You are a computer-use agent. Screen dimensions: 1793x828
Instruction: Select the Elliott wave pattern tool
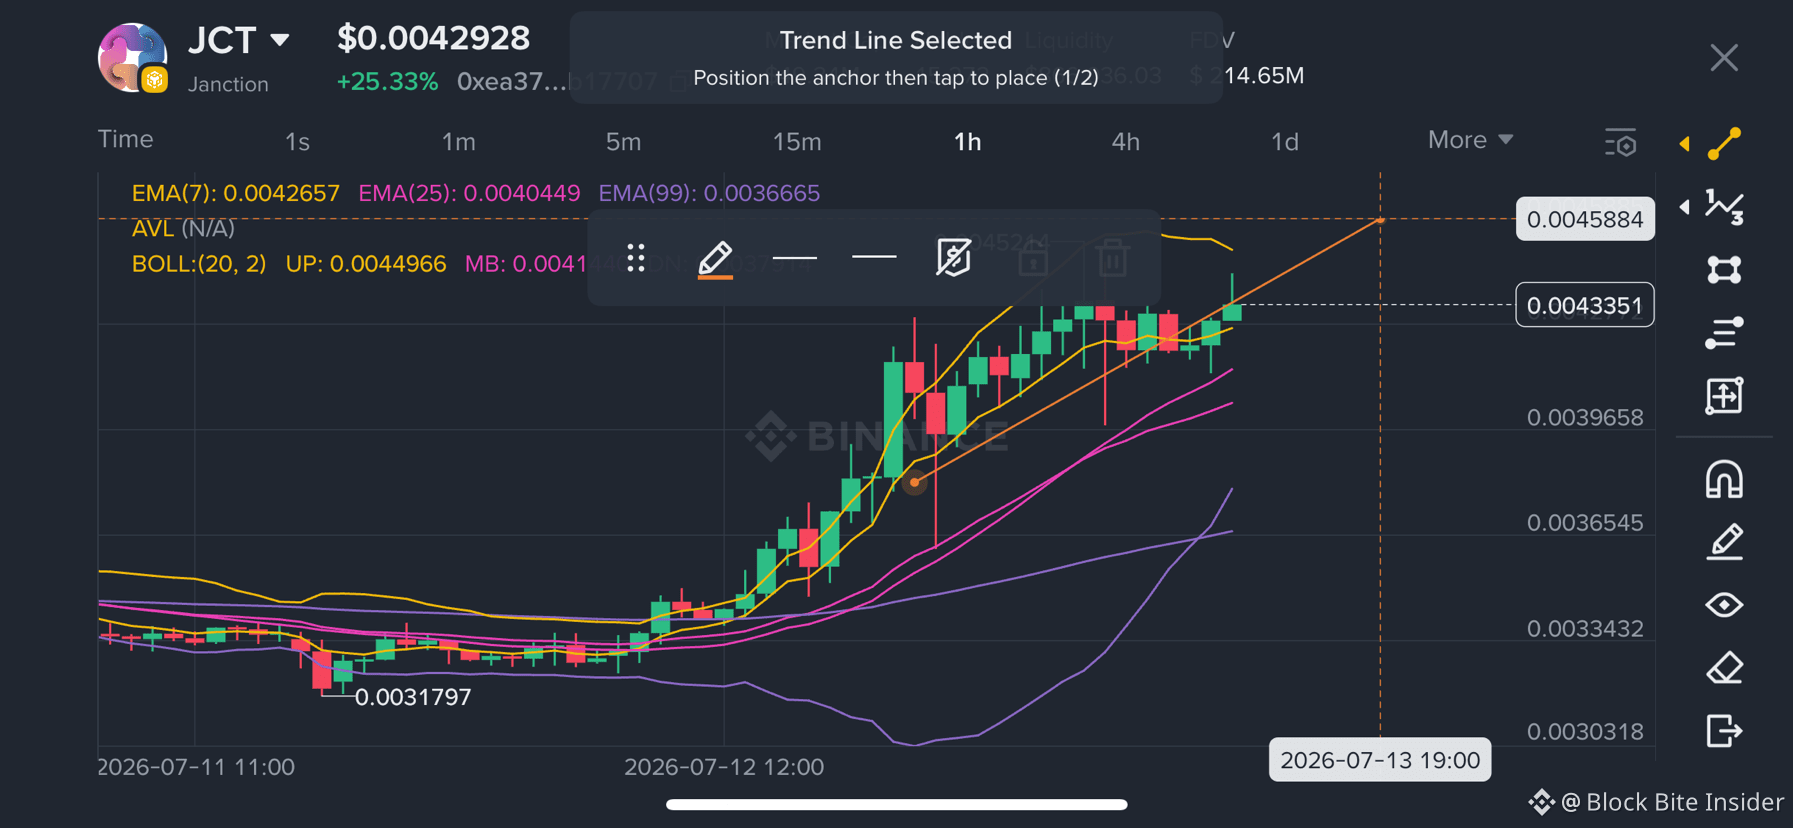(x=1725, y=207)
